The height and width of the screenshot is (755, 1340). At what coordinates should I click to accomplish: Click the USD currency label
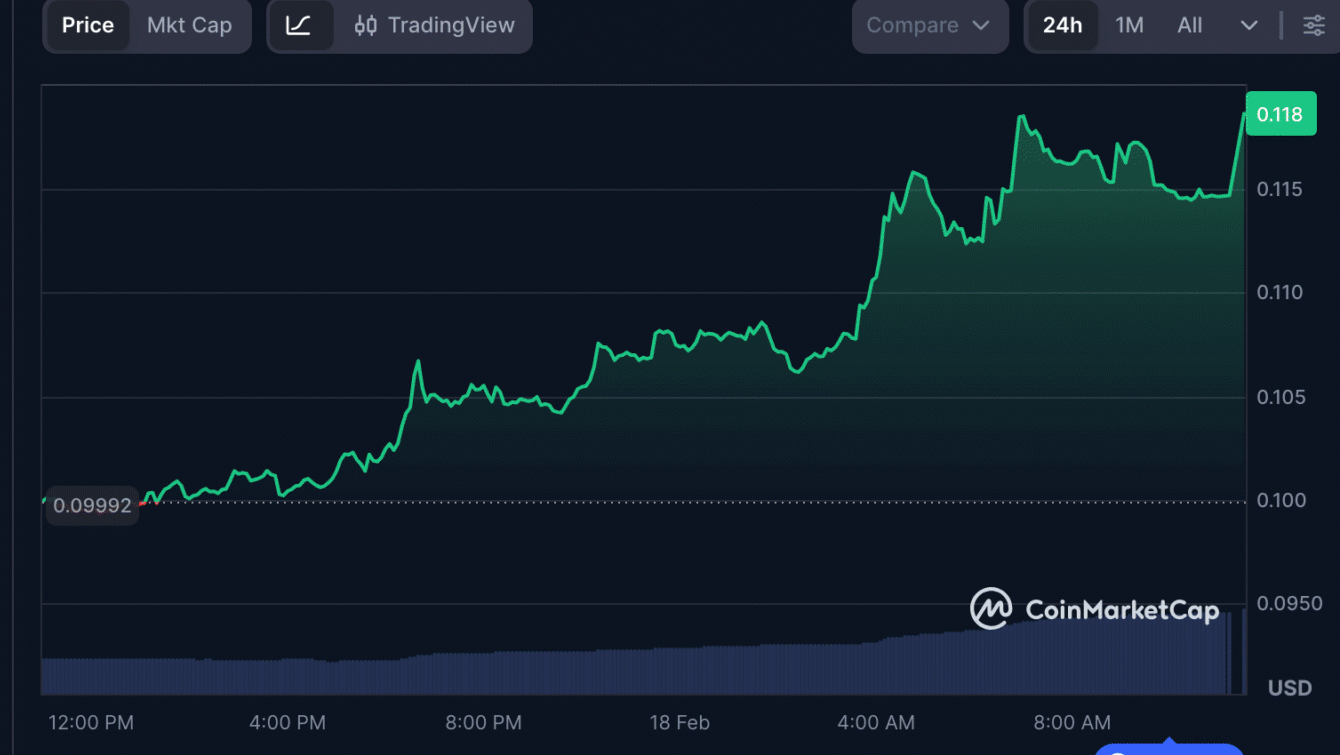click(x=1289, y=688)
